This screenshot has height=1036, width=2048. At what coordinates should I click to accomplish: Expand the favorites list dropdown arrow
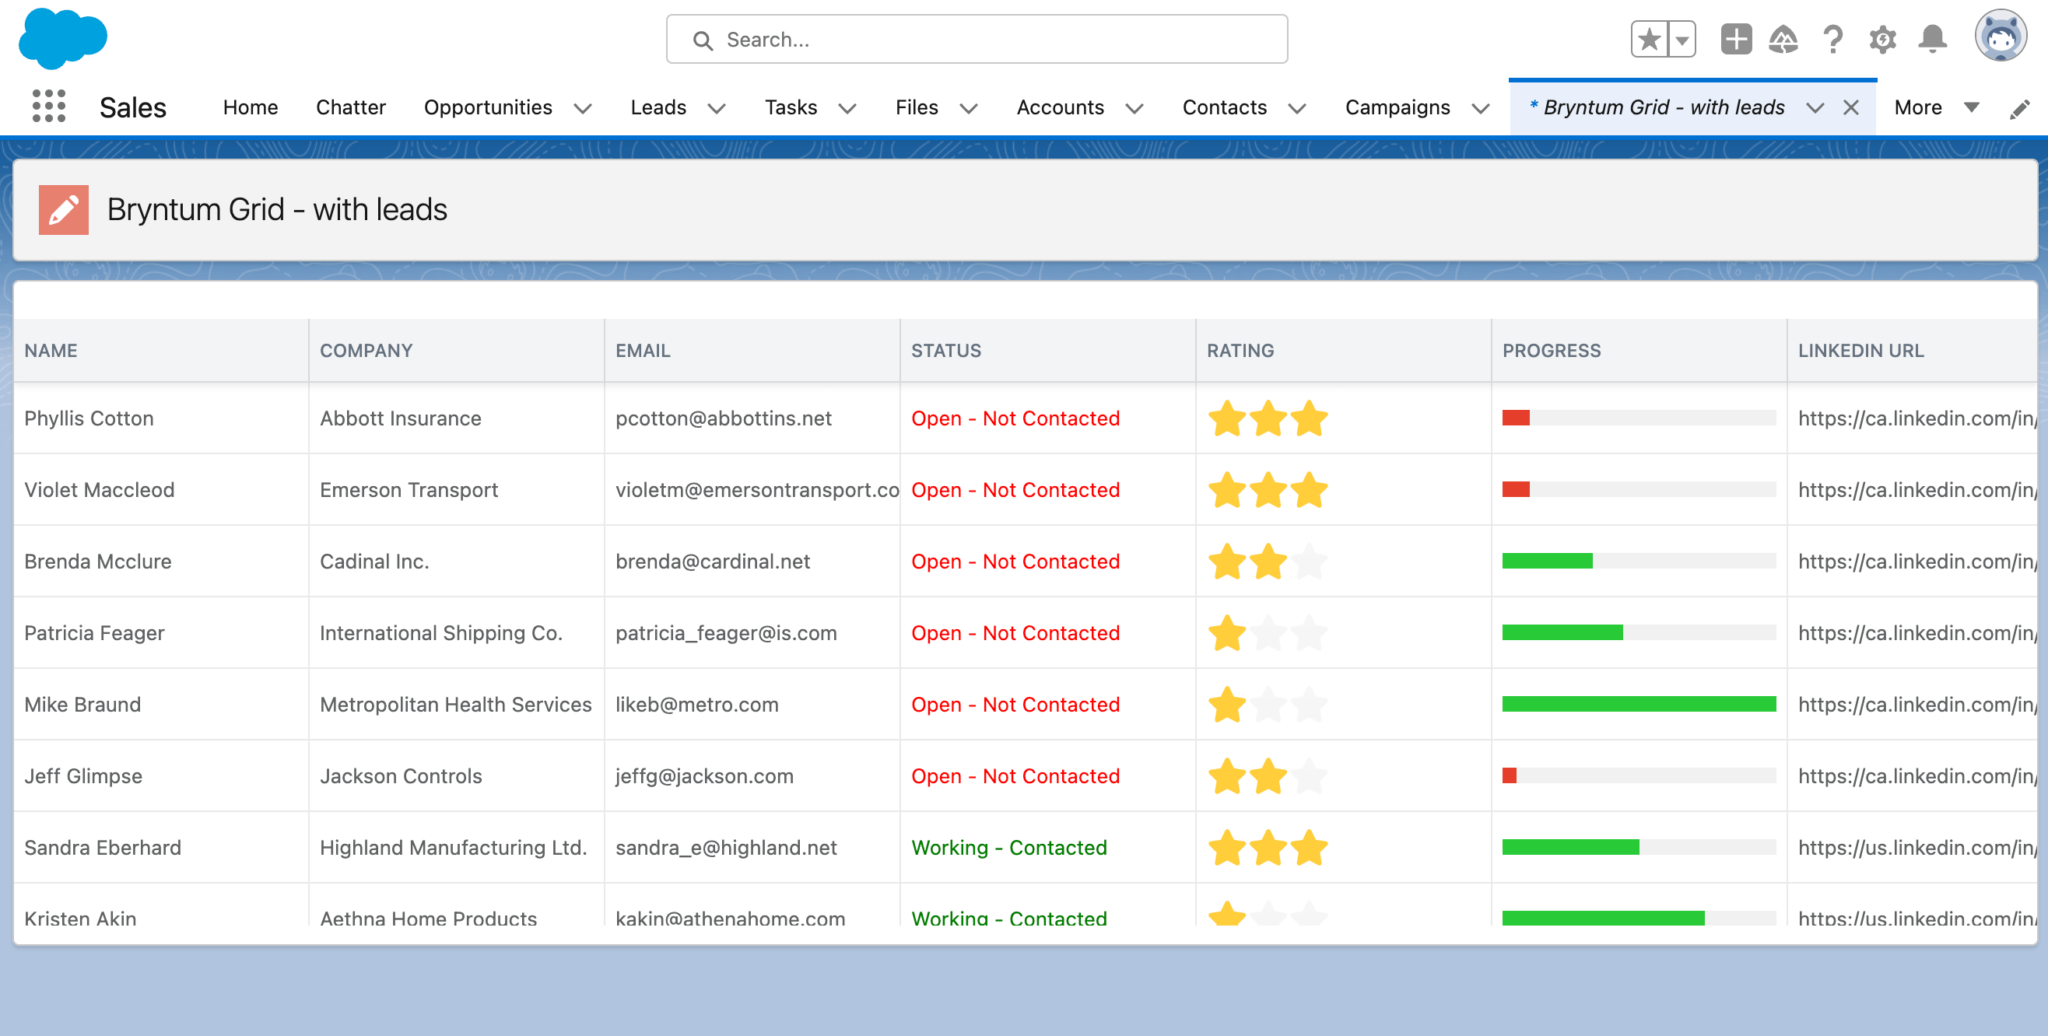tap(1682, 40)
